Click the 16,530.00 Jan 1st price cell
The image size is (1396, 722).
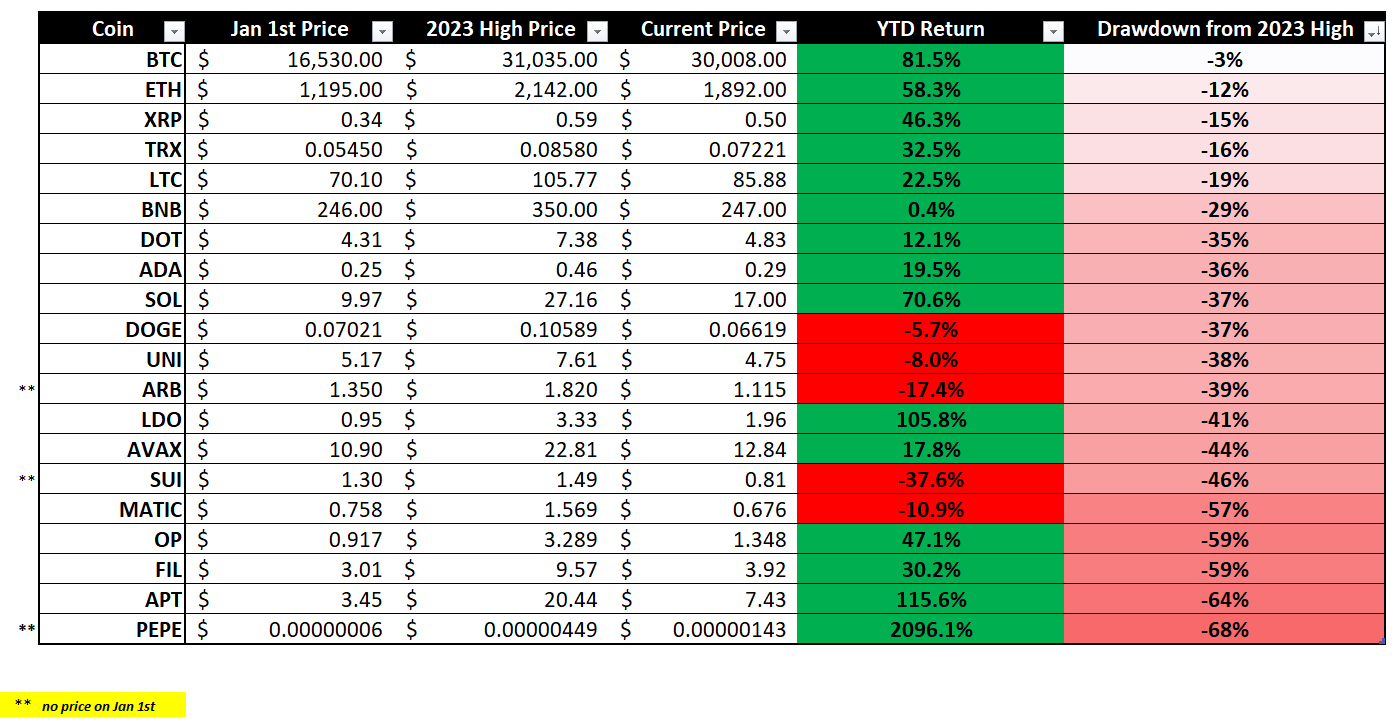pyautogui.click(x=290, y=60)
